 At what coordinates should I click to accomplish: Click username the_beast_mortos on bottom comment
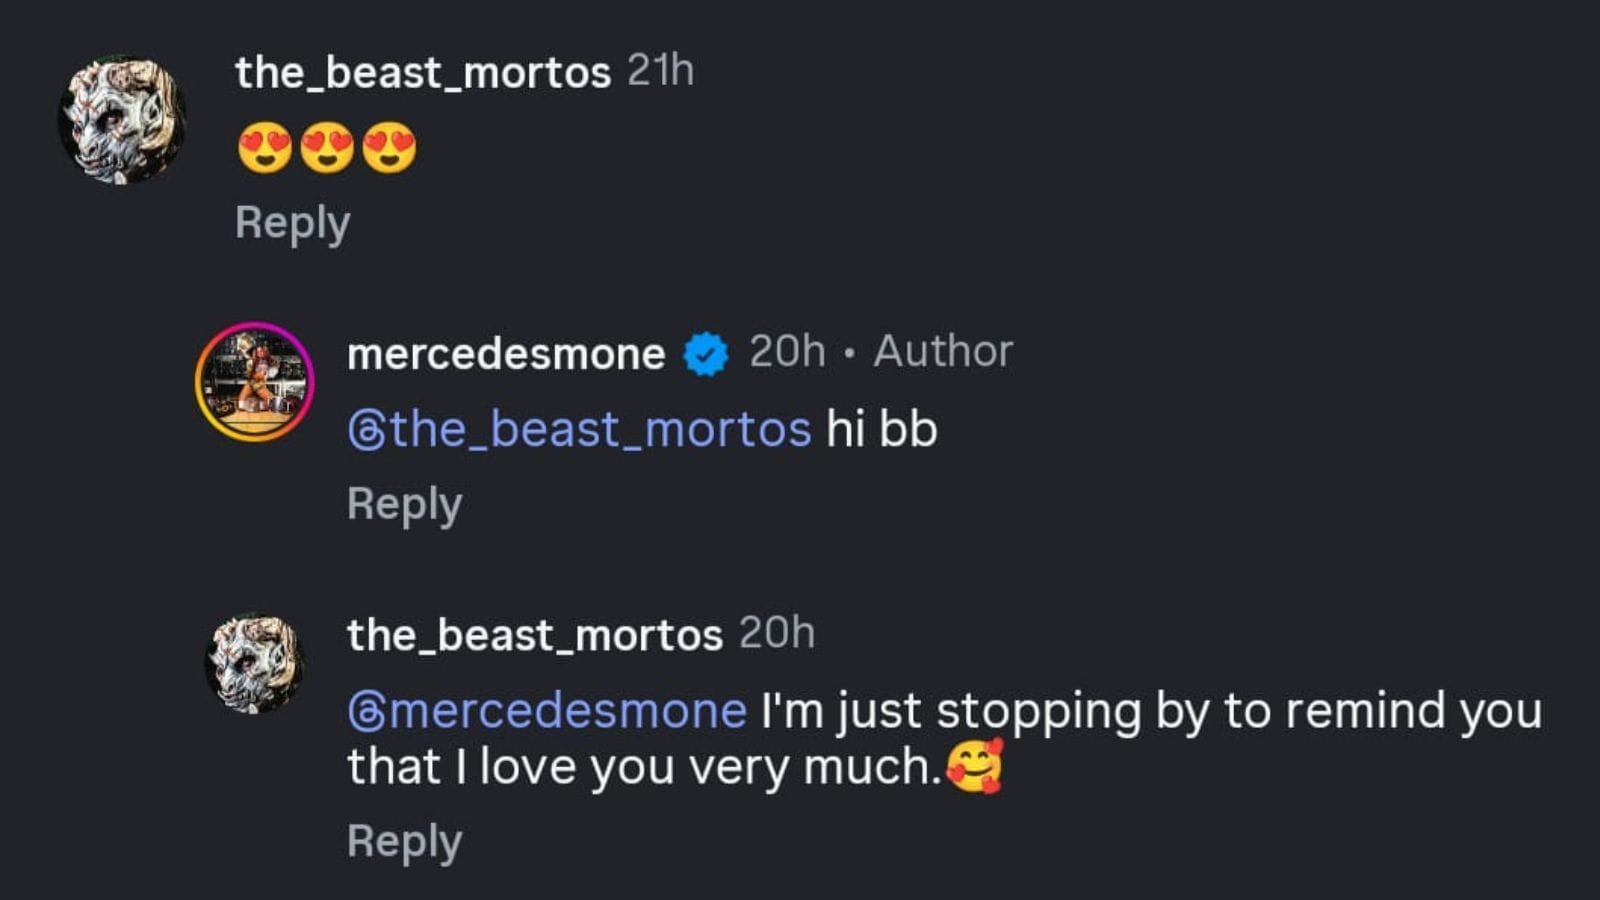tap(532, 634)
